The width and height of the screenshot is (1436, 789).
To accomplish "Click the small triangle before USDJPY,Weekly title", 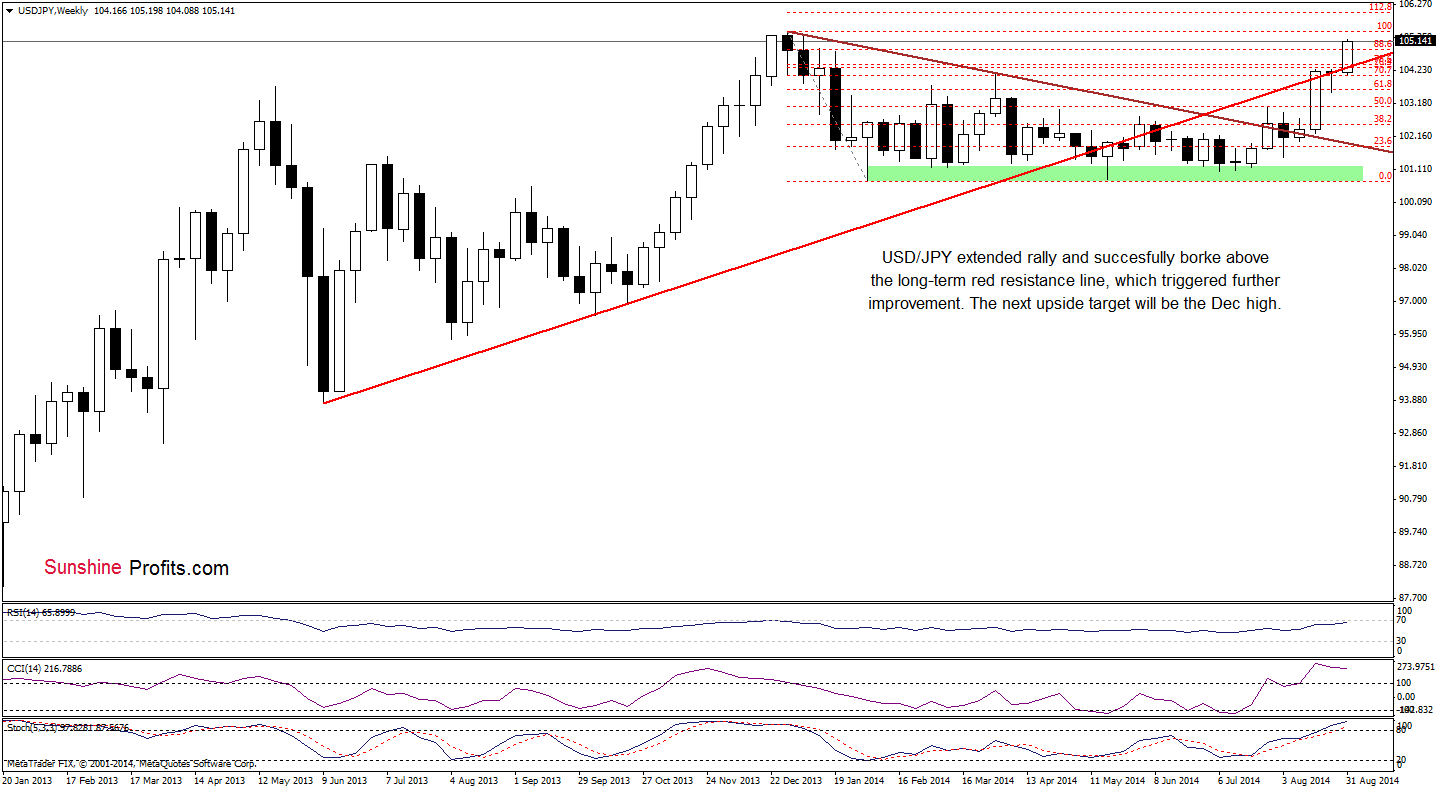I will pos(8,9).
